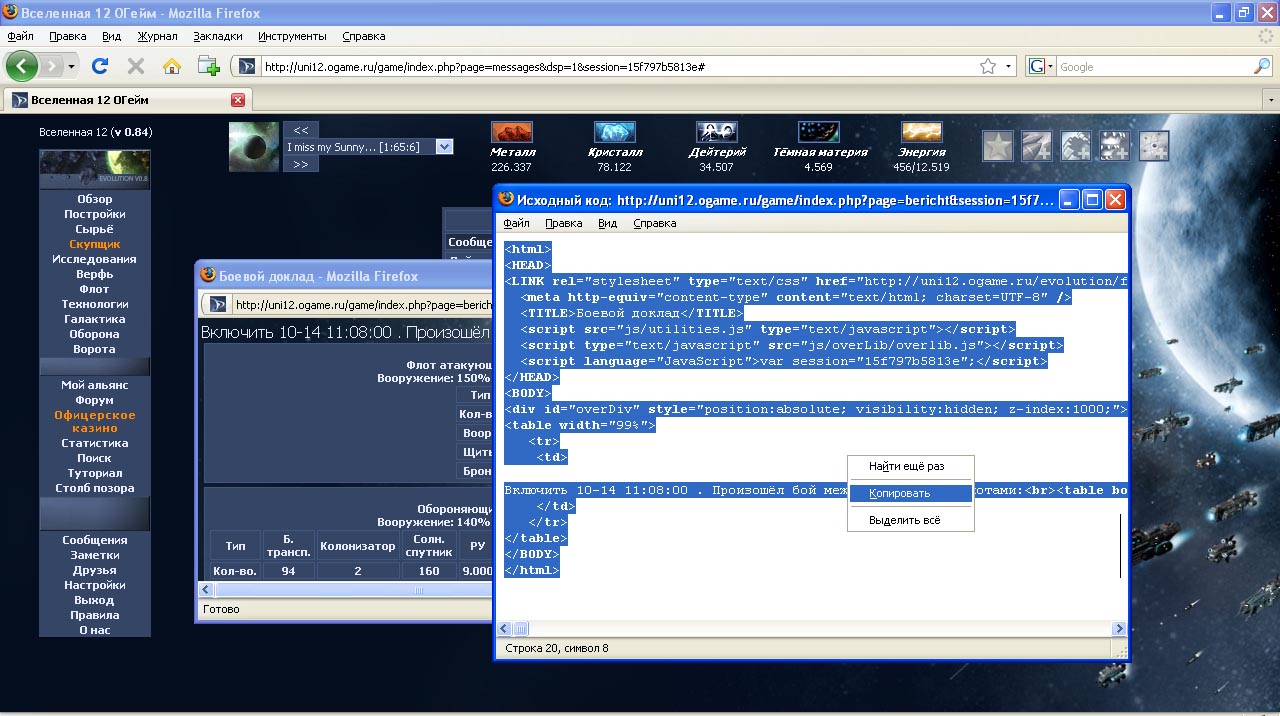This screenshot has height=716, width=1280.
Task: Open the Закладки menu
Action: [218, 36]
